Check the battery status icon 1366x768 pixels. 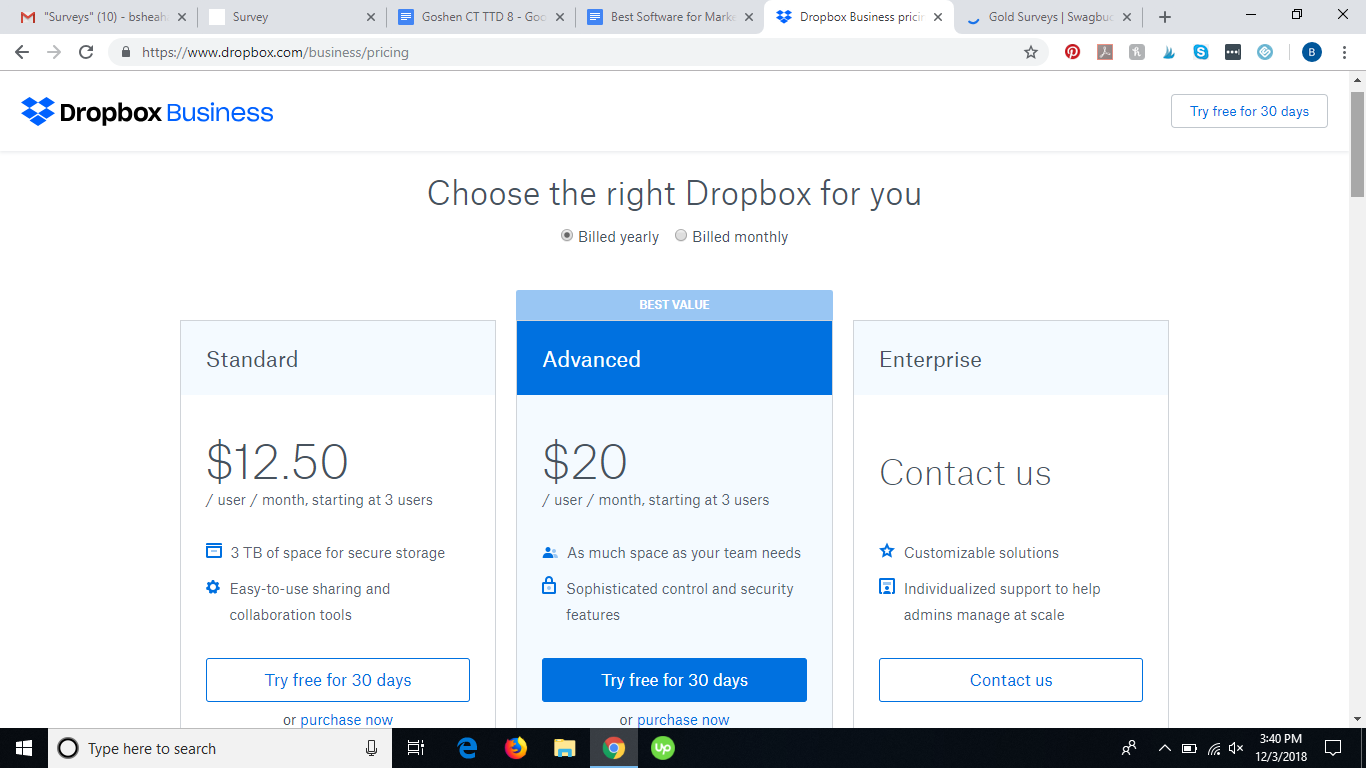point(1189,748)
